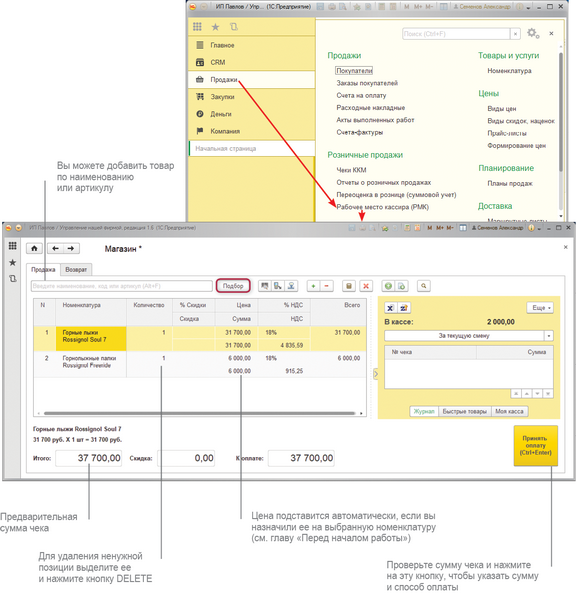Expand the Еще dropdown menu
The height and width of the screenshot is (600, 576).
(x=540, y=308)
